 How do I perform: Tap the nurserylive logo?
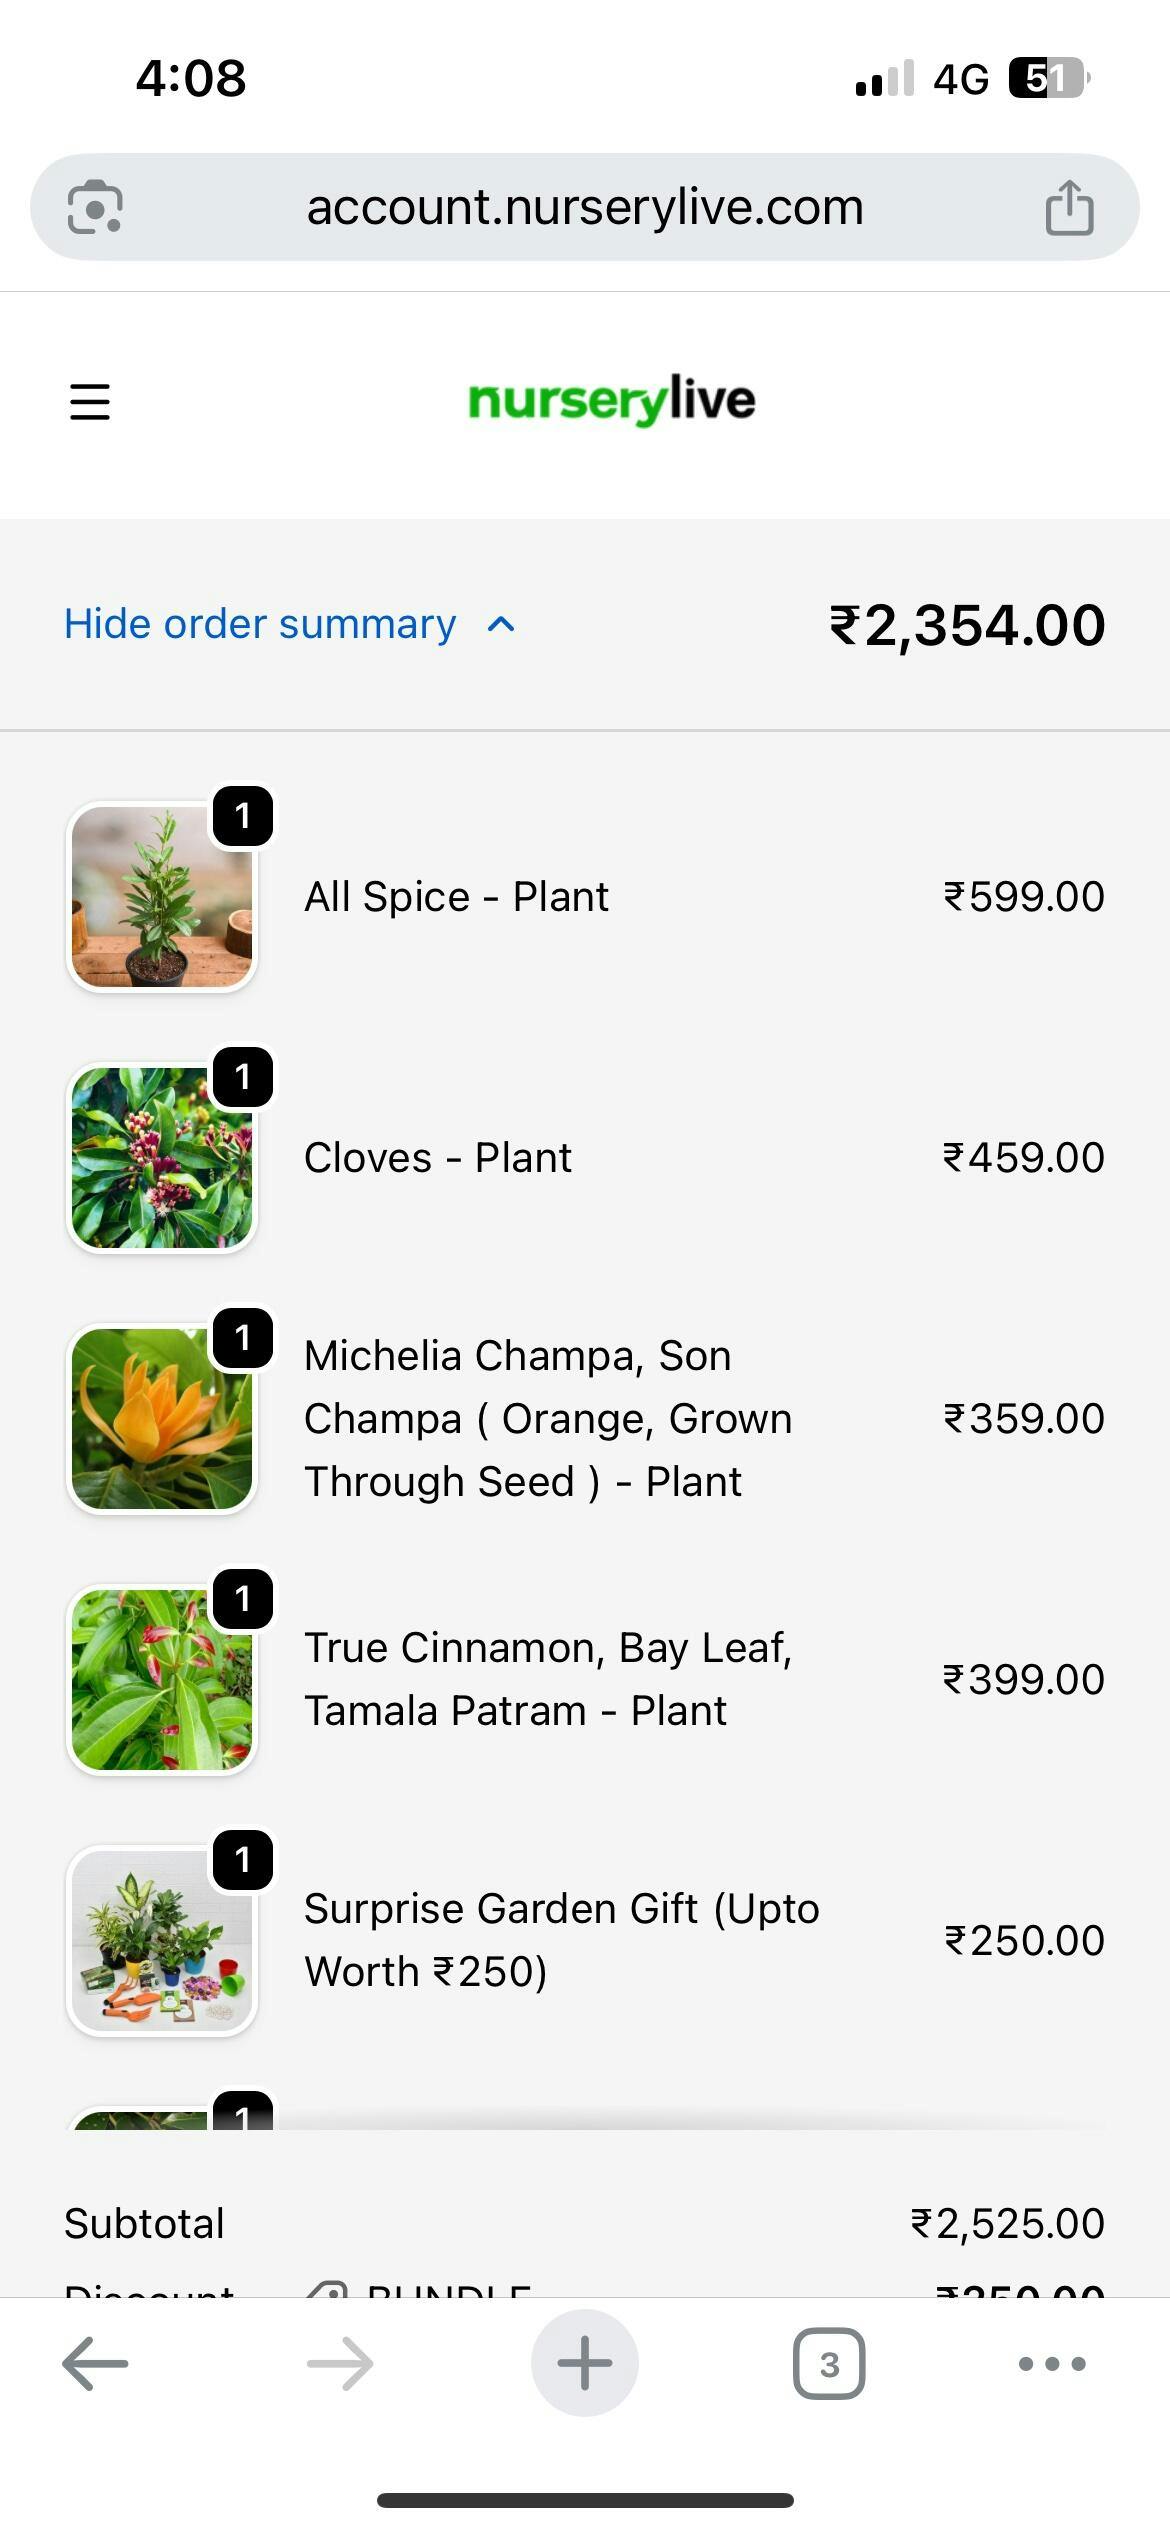pos(611,401)
